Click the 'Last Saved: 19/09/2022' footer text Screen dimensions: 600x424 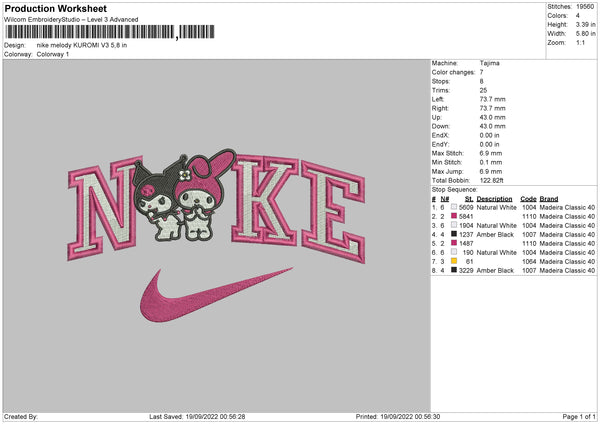[x=197, y=416]
